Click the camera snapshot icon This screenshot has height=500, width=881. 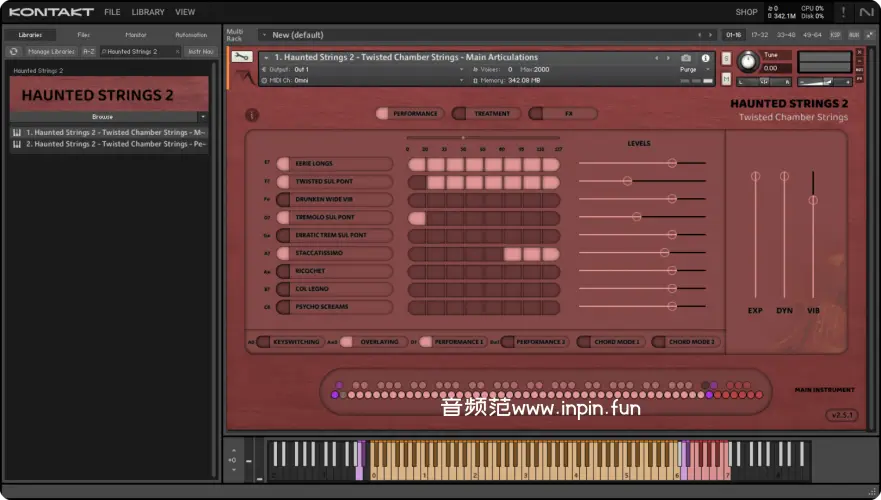point(686,58)
